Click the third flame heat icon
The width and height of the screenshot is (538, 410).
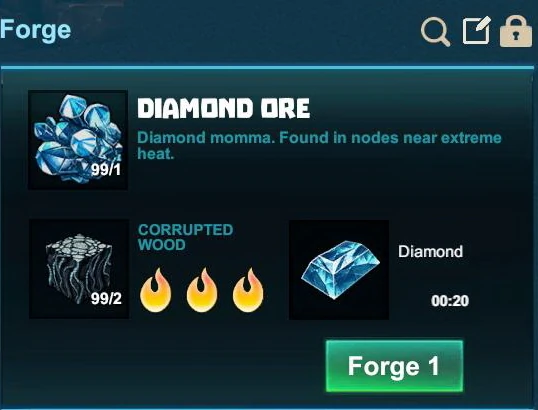(248, 290)
